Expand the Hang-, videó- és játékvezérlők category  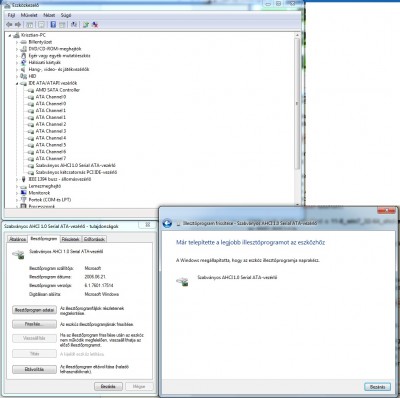[17, 70]
